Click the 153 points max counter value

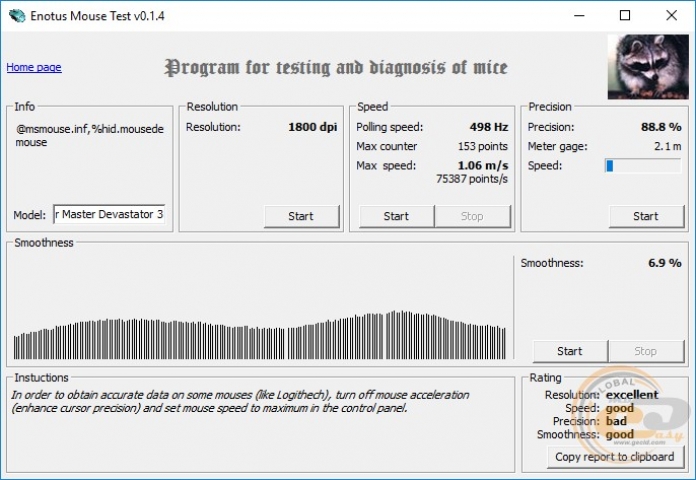pyautogui.click(x=482, y=147)
